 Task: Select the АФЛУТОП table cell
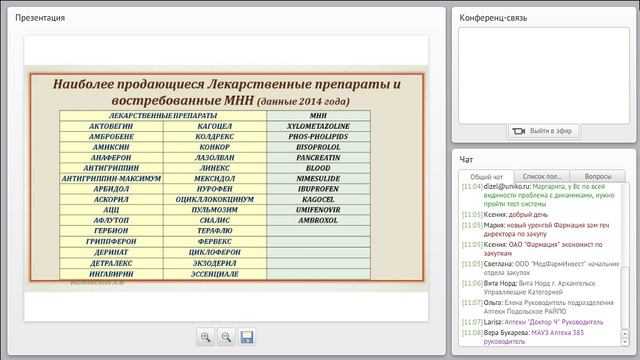[111, 220]
